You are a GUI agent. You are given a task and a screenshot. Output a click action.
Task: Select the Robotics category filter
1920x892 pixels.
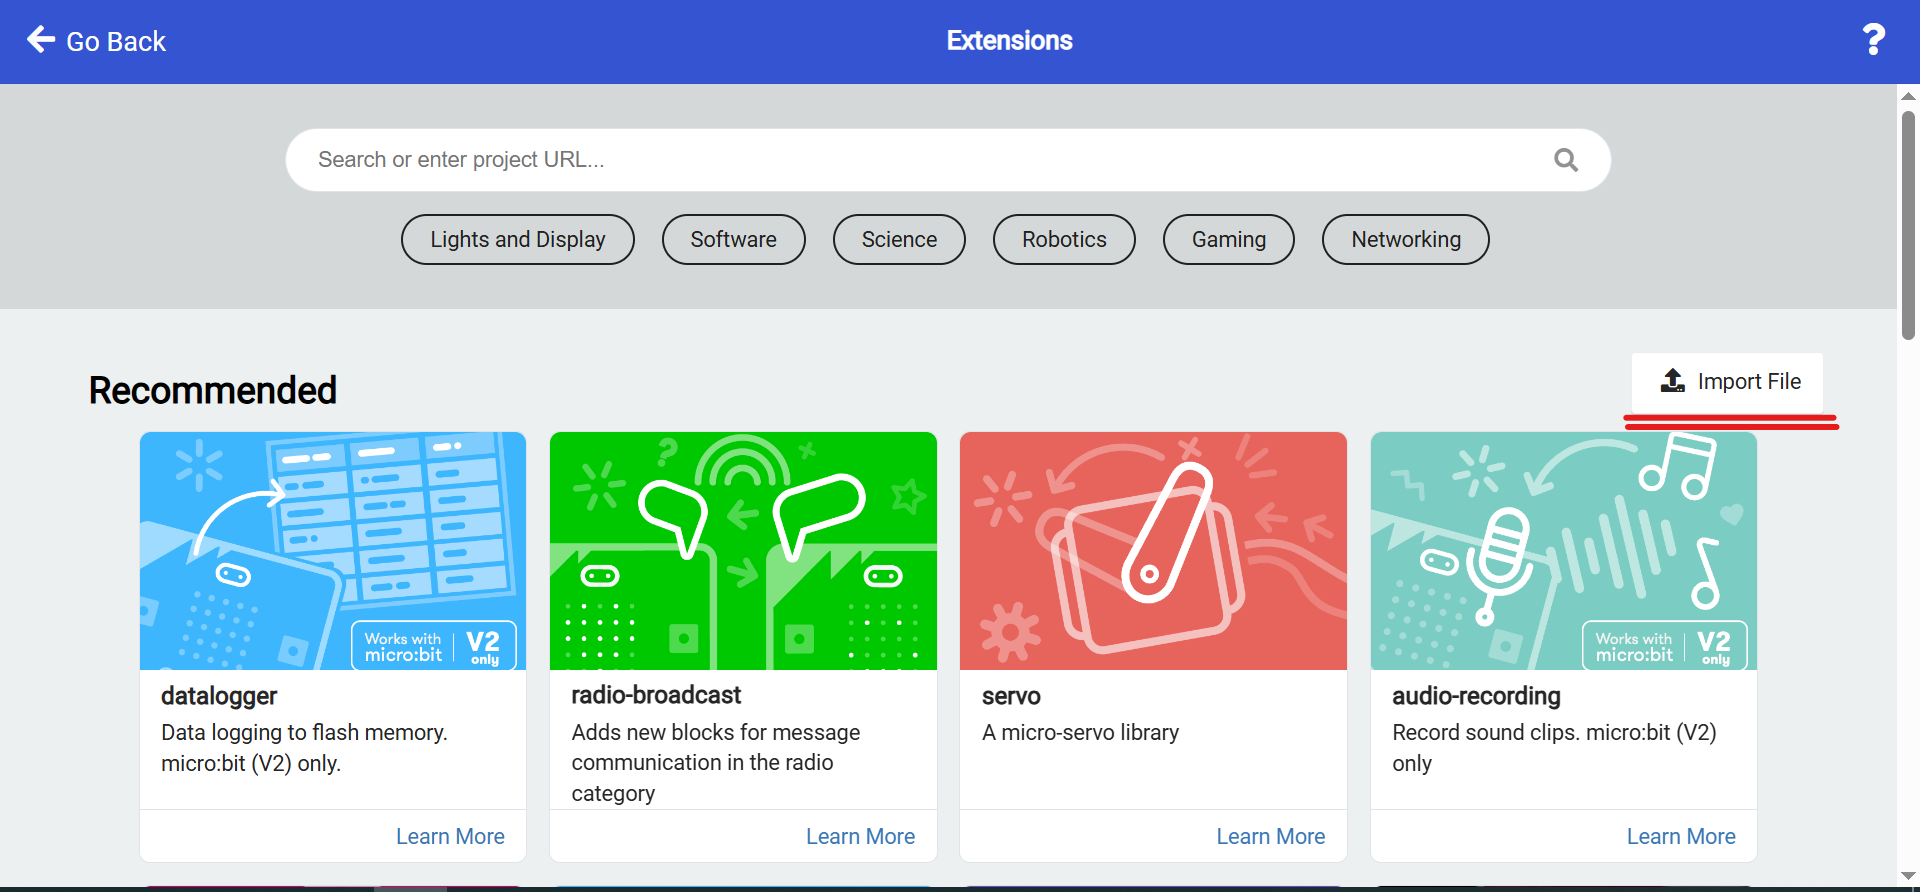coord(1064,240)
